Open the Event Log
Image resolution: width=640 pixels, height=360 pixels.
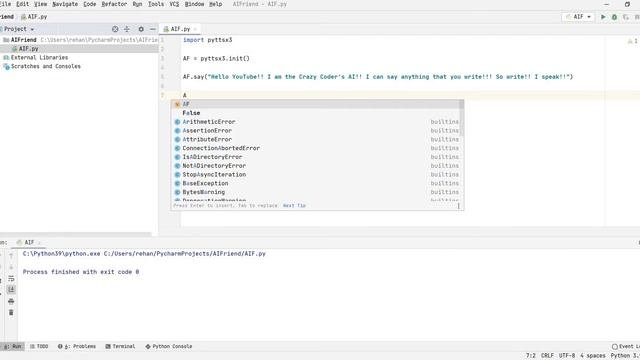click(x=625, y=347)
